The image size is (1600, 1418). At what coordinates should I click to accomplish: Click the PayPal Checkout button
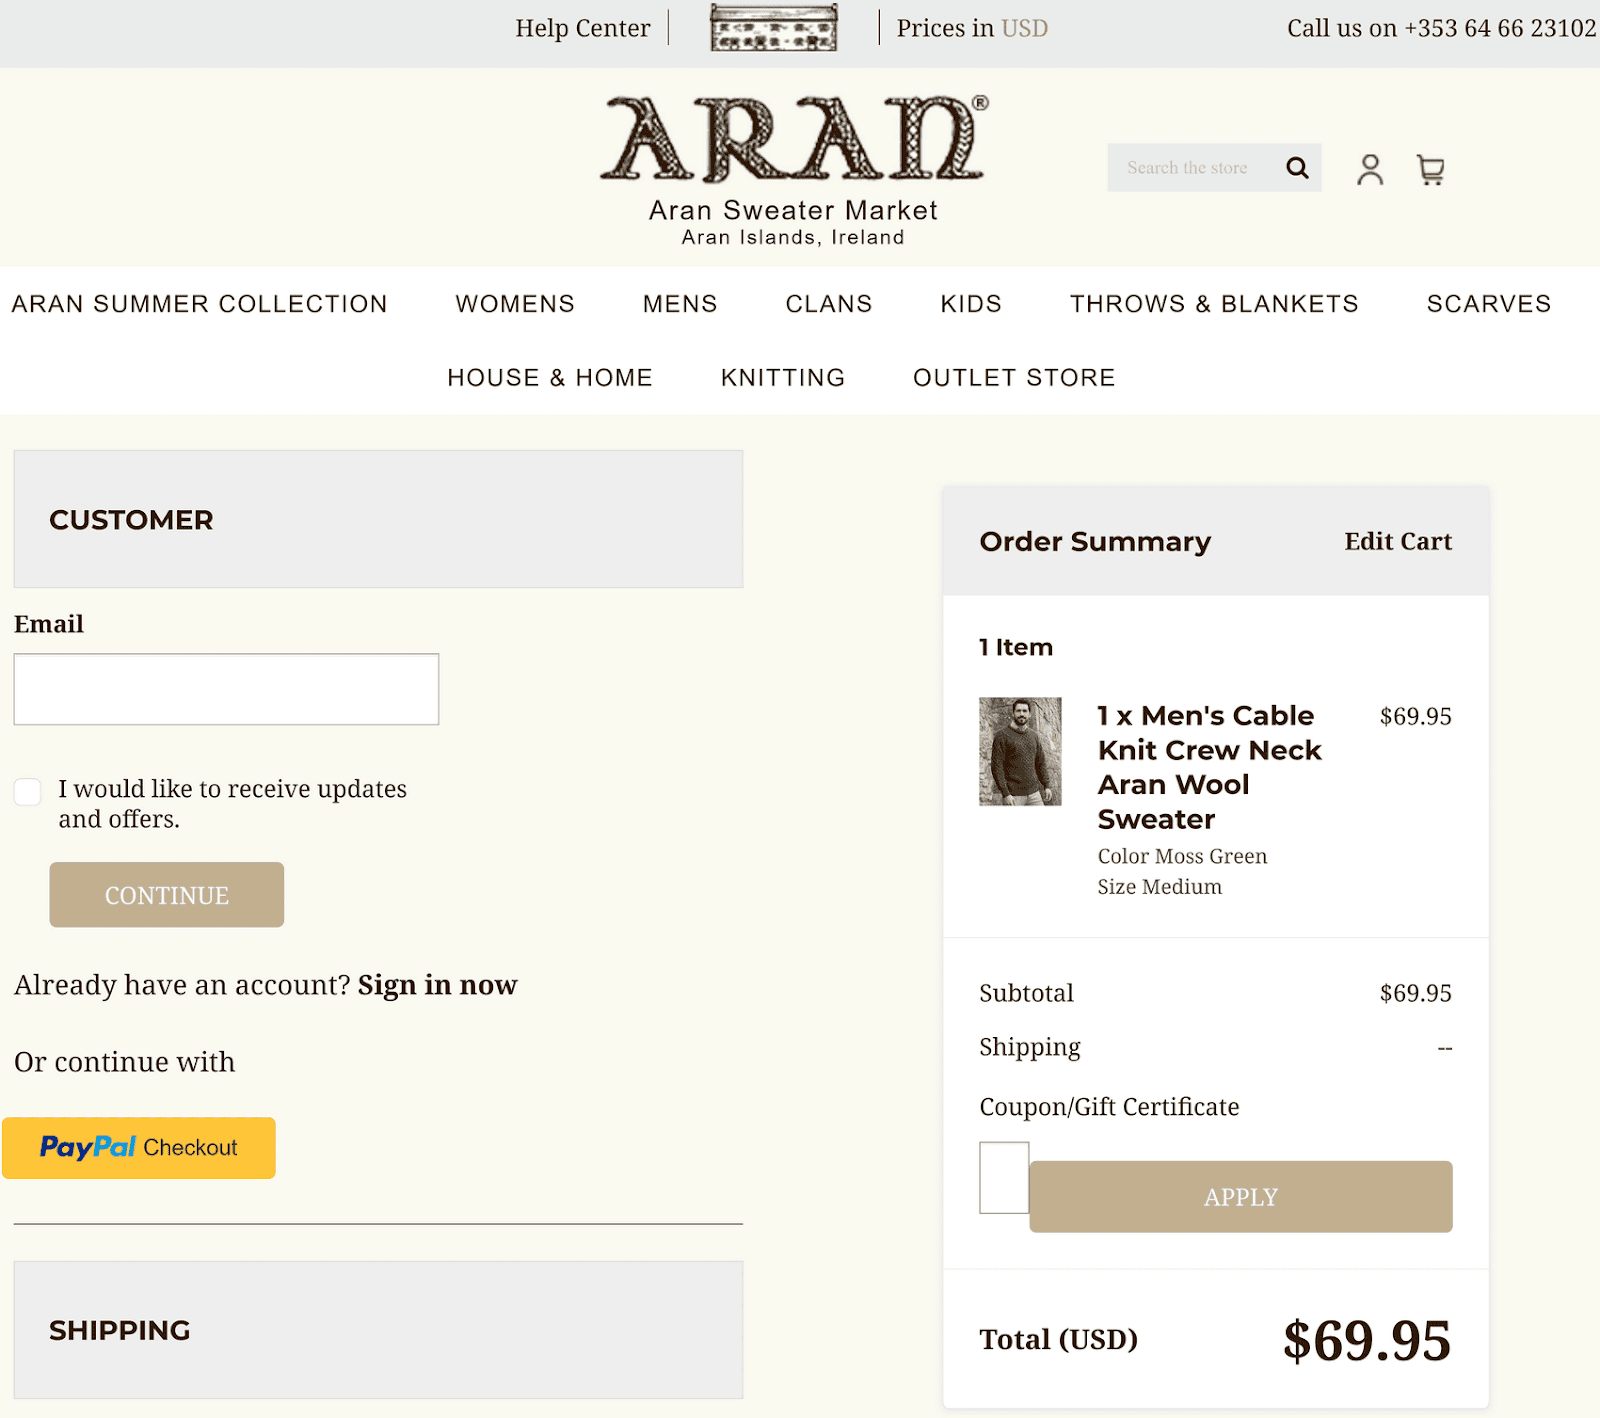tap(139, 1148)
